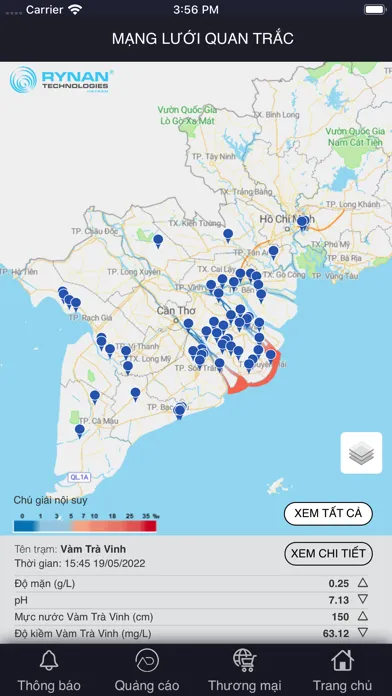Viewport: 392px width, 696px height.
Task: Tap downward triangle on Độ kiềm row
Action: [x=363, y=633]
